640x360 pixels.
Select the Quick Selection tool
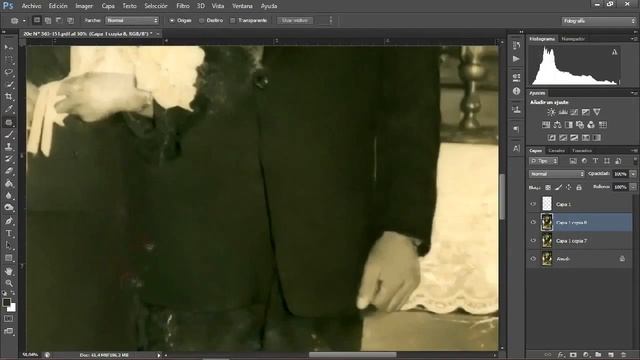coord(9,84)
